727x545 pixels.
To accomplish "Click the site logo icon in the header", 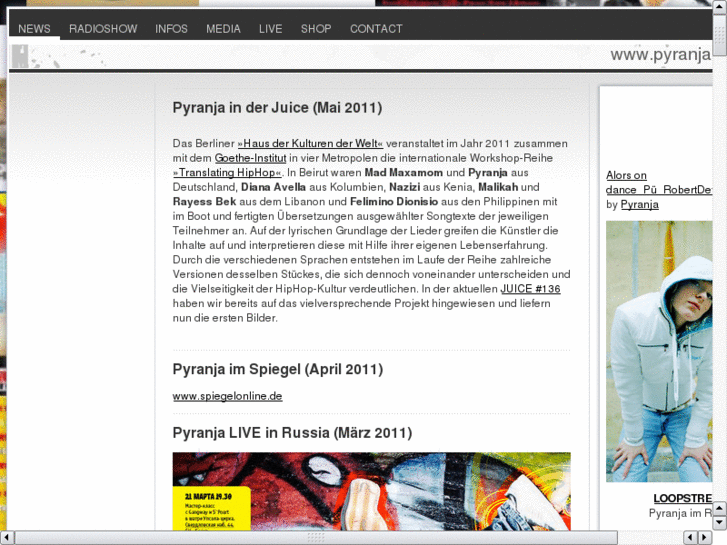I will pos(20,56).
